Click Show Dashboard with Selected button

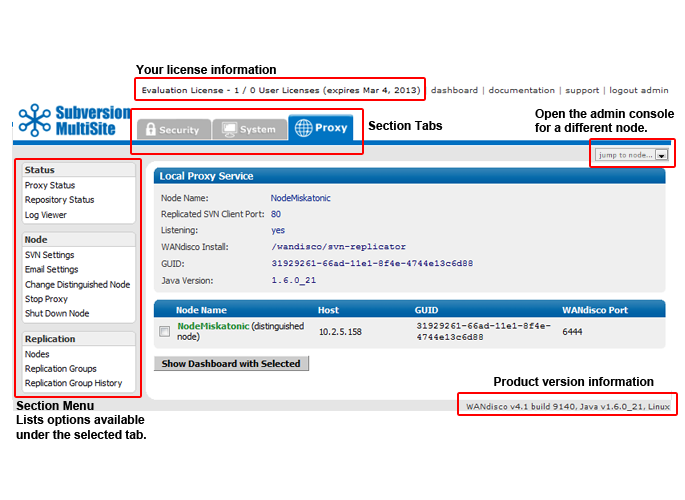click(x=231, y=363)
